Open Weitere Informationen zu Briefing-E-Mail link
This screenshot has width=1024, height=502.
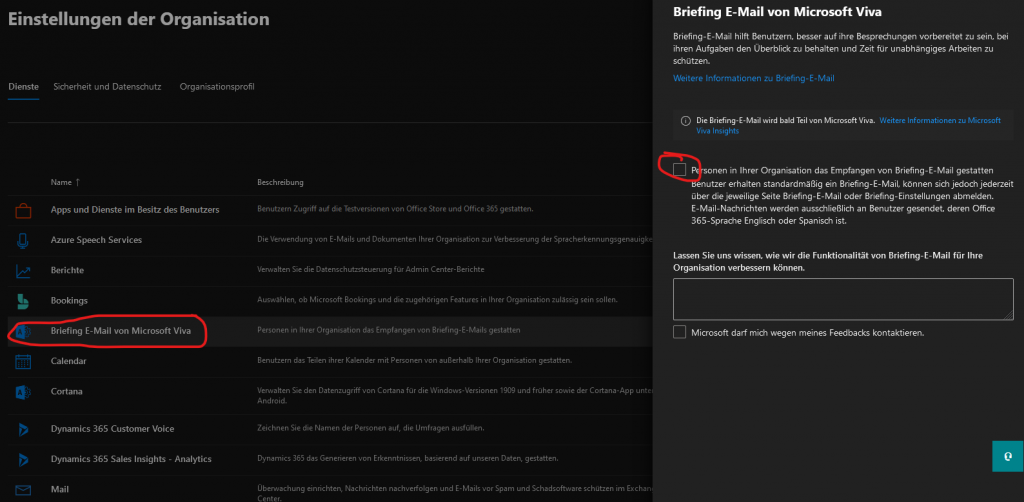(x=754, y=78)
